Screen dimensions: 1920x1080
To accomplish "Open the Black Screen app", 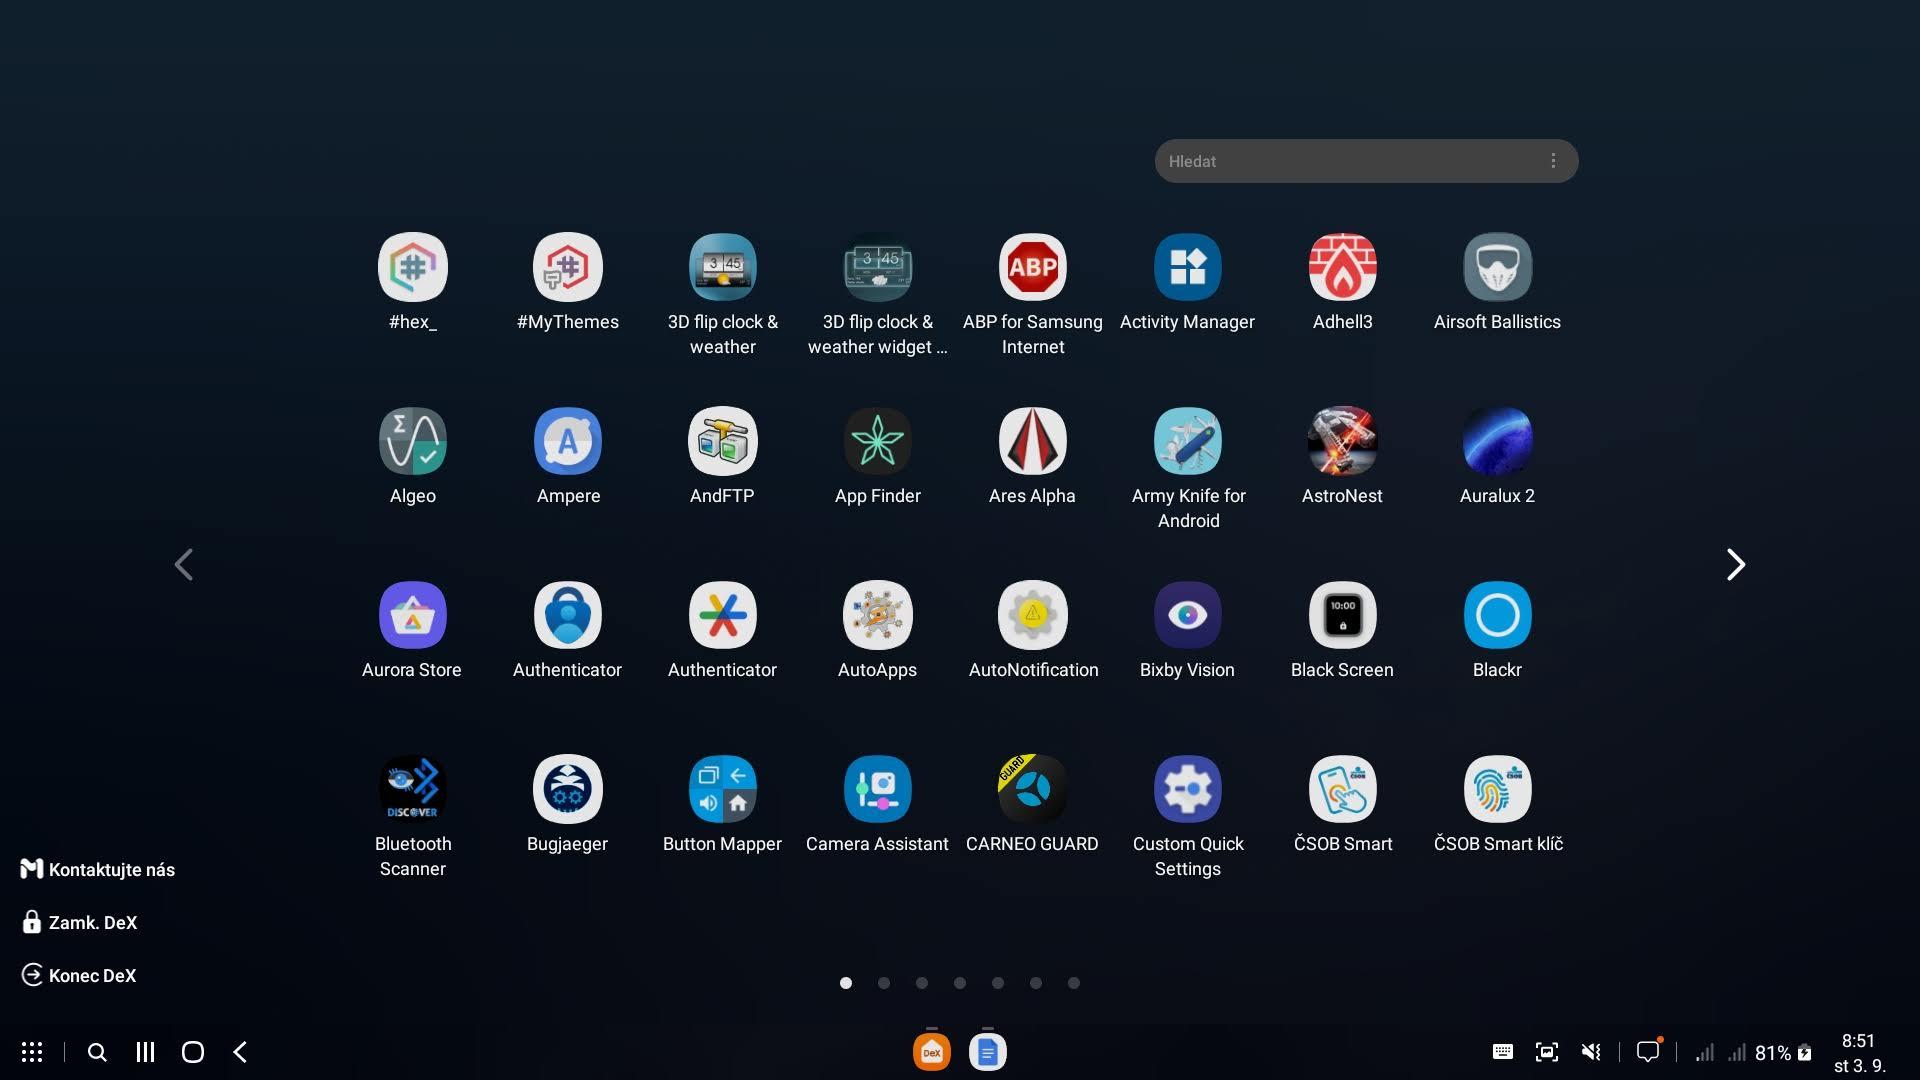I will click(1342, 615).
